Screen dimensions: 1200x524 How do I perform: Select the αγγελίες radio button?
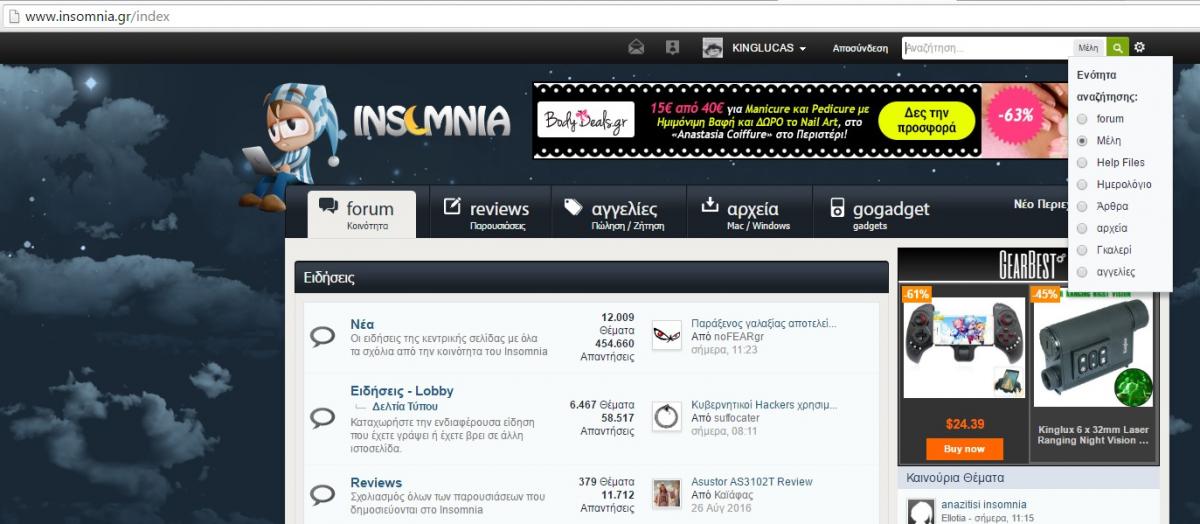coord(1082,273)
